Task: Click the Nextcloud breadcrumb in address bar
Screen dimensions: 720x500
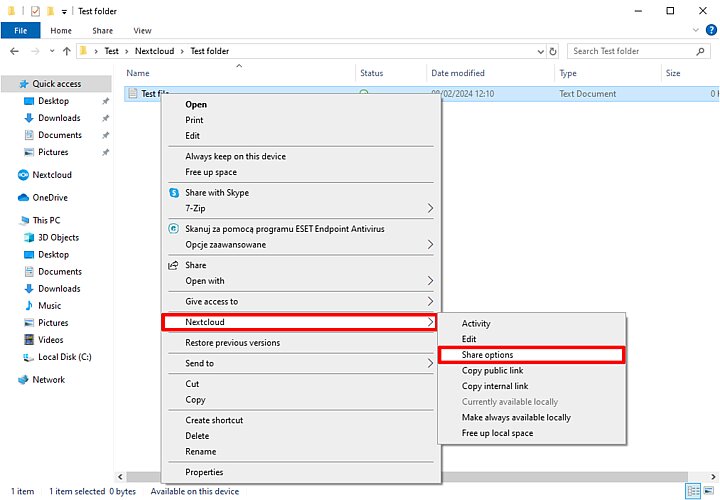Action: click(154, 51)
